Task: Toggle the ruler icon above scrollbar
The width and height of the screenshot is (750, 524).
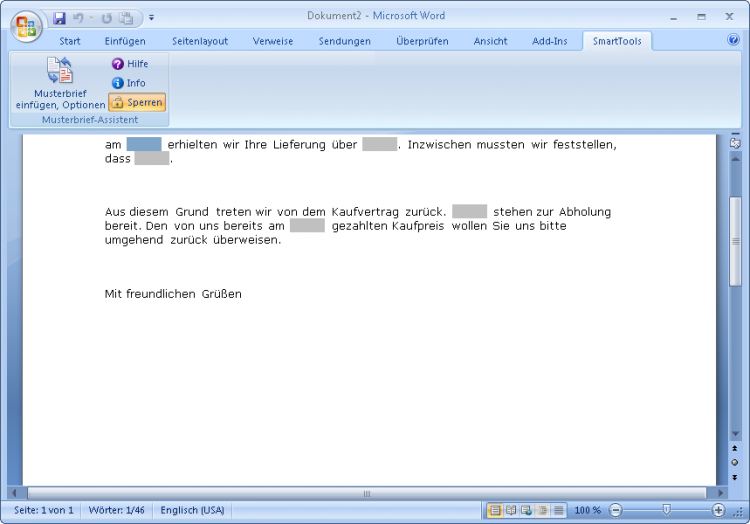Action: click(735, 144)
